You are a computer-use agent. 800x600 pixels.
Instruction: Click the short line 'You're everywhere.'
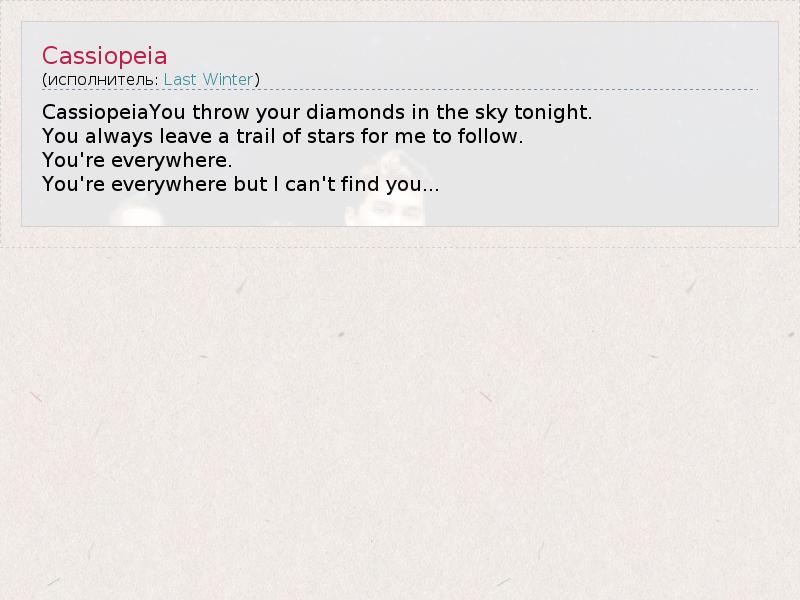(x=137, y=160)
